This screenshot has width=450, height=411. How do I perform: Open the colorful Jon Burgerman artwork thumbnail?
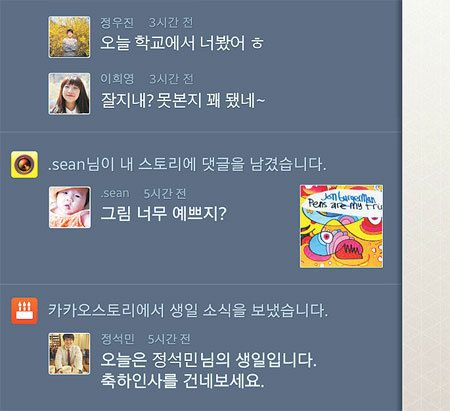point(341,226)
